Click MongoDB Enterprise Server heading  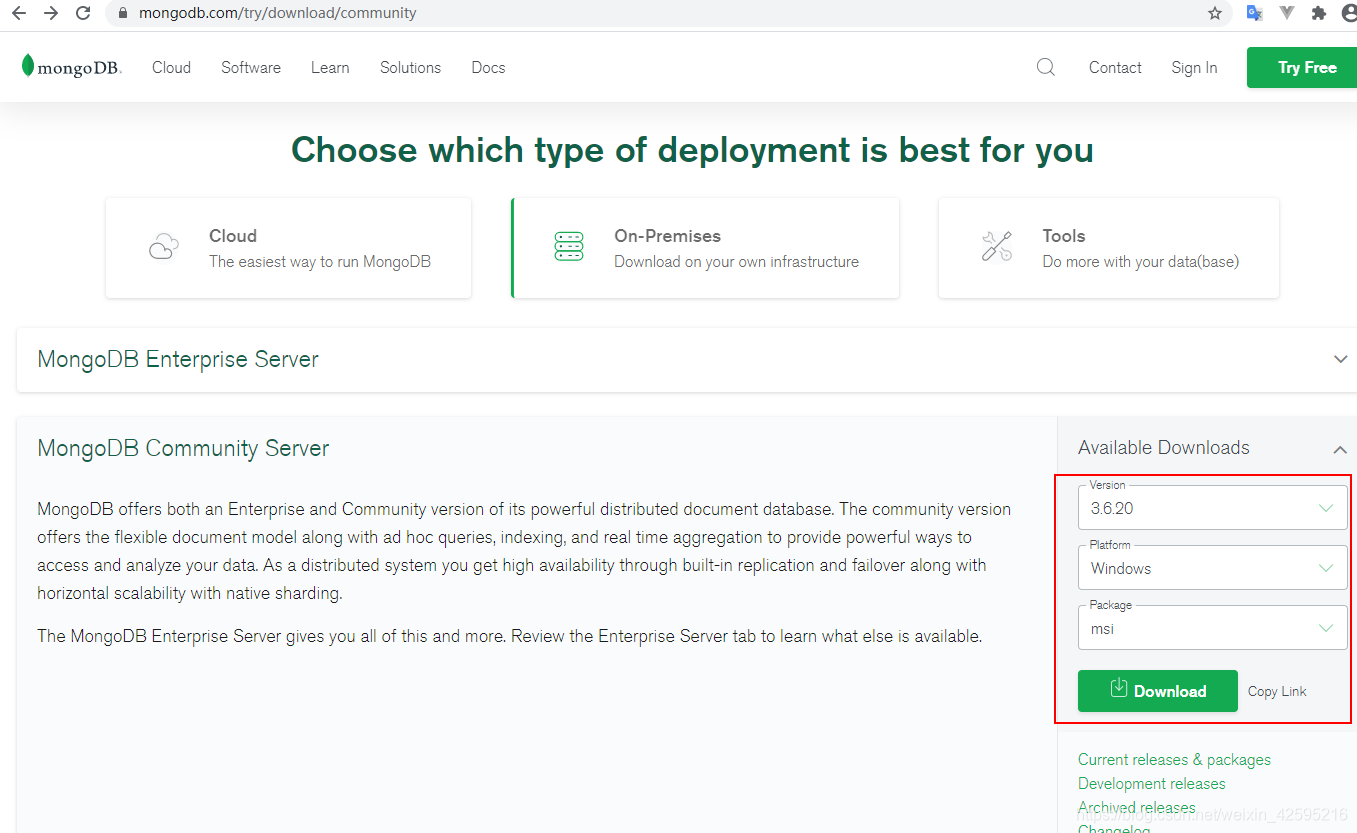point(178,359)
